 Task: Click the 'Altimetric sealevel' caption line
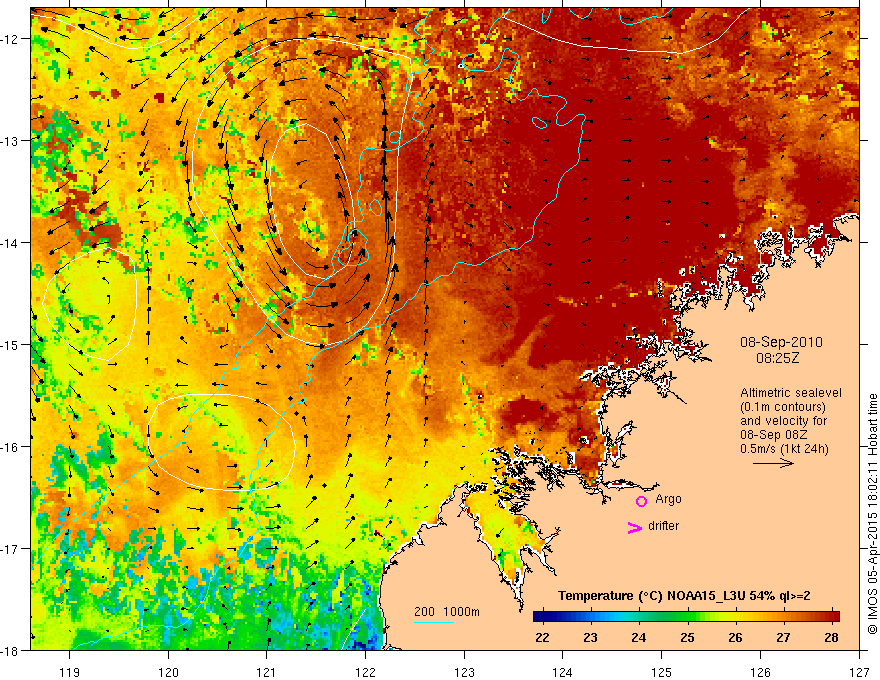pyautogui.click(x=791, y=393)
